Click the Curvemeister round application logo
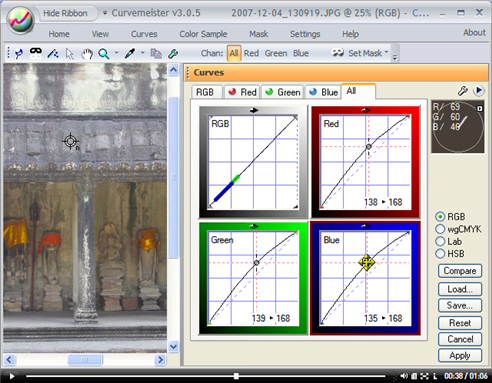Image resolution: width=492 pixels, height=383 pixels. [x=21, y=20]
